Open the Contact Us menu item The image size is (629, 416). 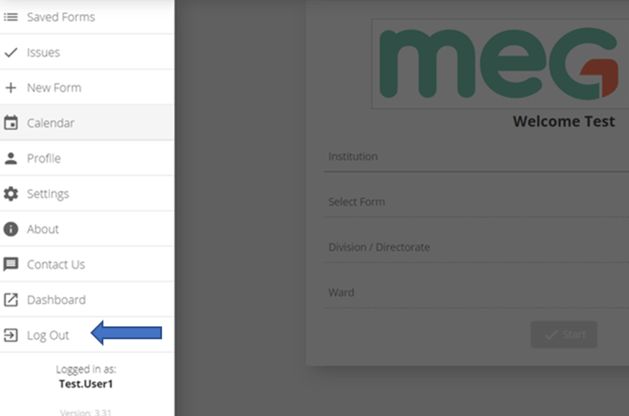tap(87, 264)
